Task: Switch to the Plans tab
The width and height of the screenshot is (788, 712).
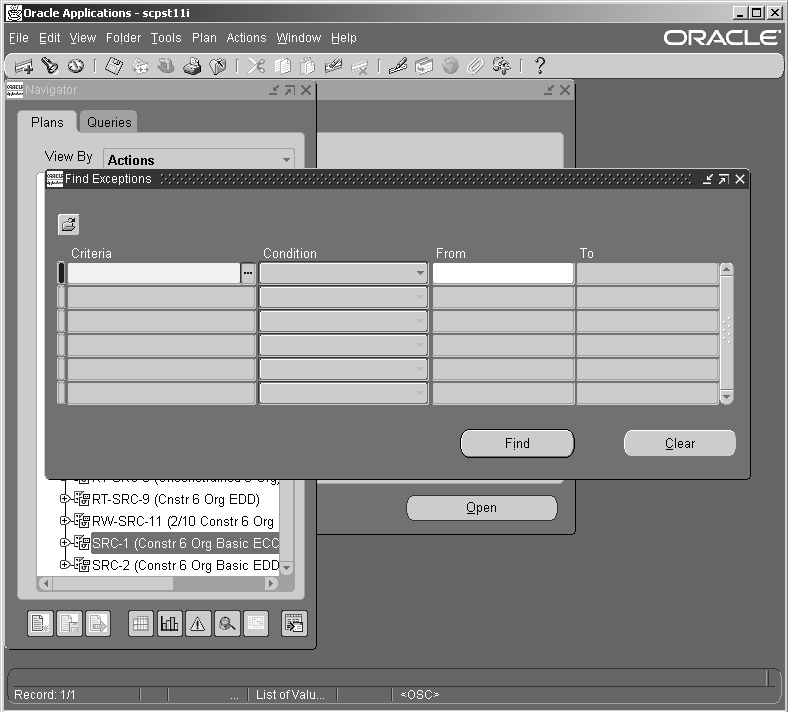Action: pos(47,122)
